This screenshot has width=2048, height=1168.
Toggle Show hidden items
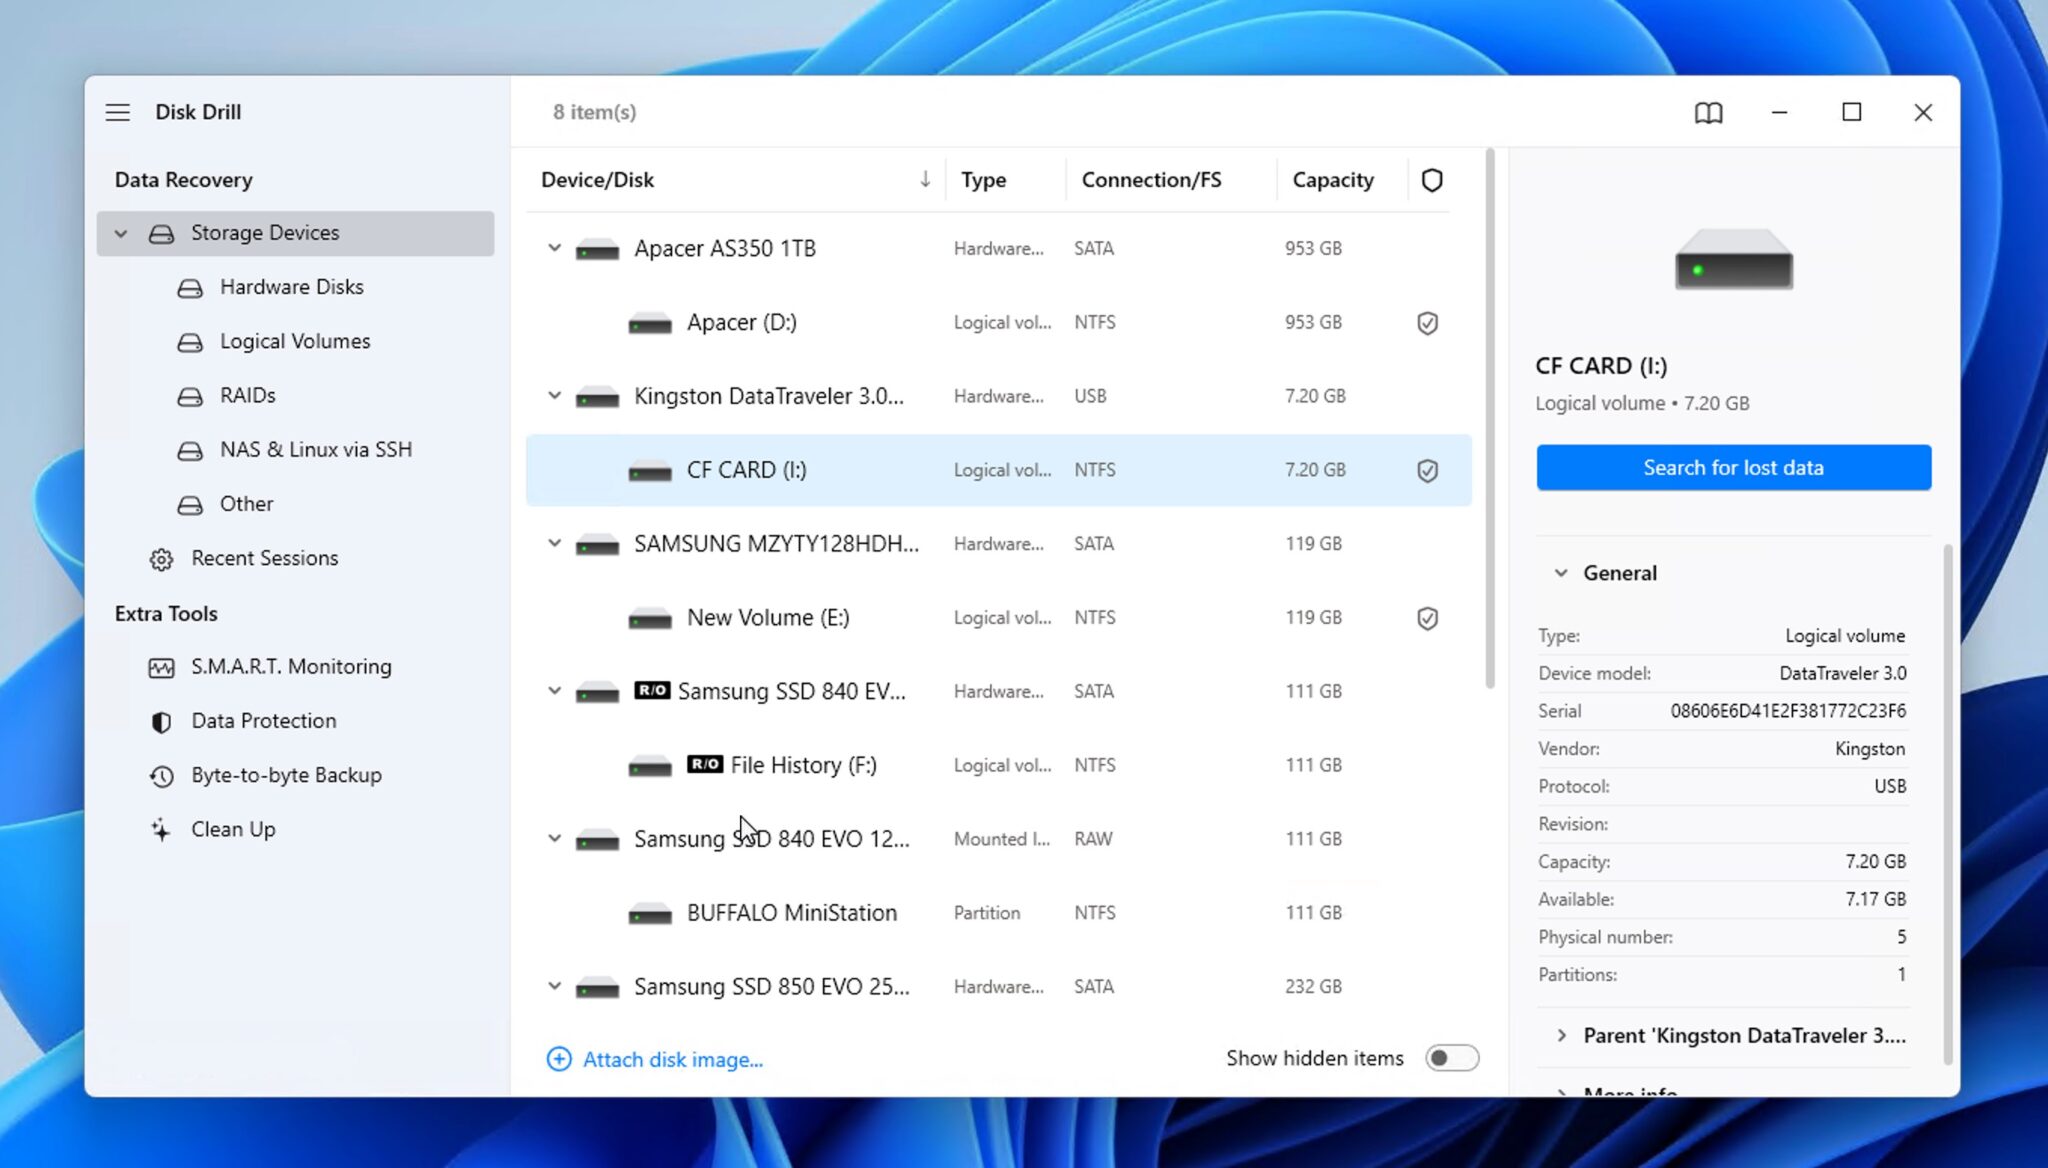pyautogui.click(x=1452, y=1057)
